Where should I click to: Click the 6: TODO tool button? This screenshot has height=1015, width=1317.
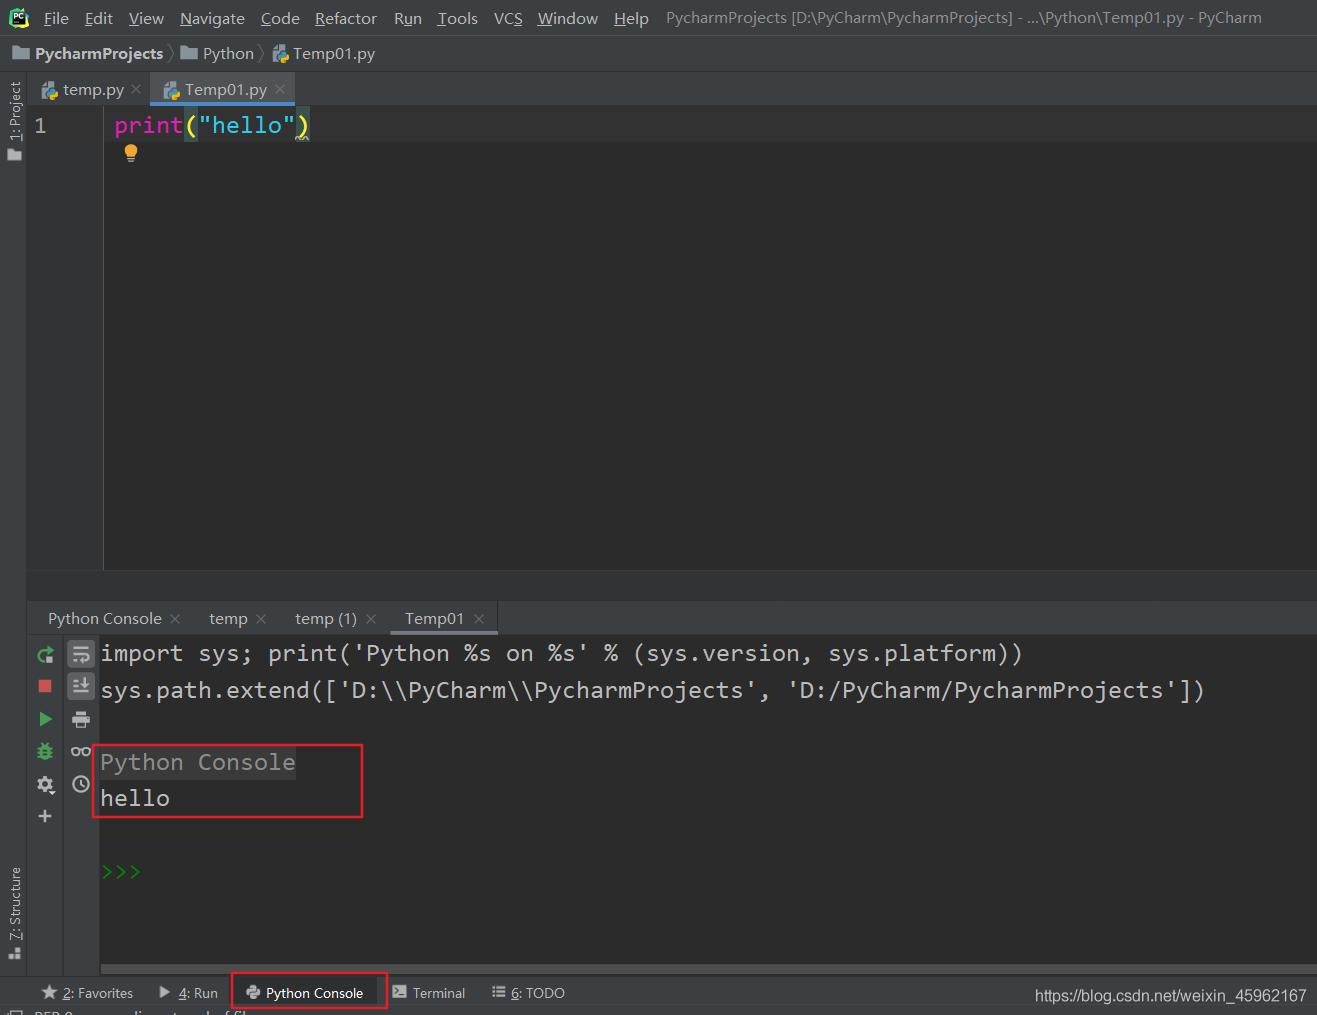[x=529, y=993]
